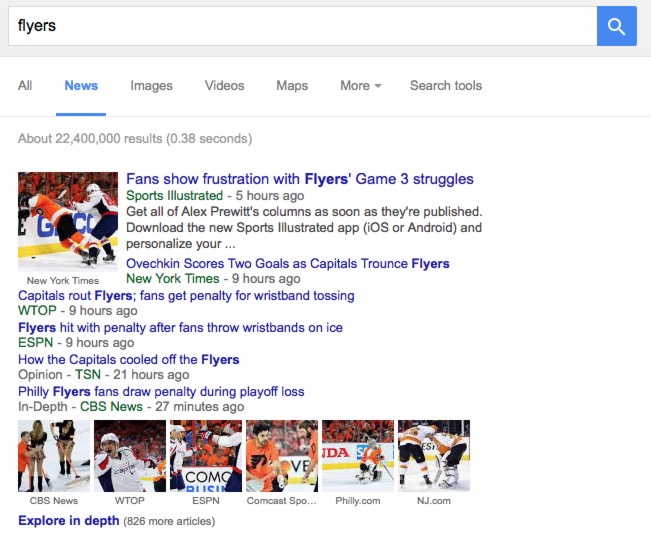651x538 pixels.
Task: Click the "New York Times" caption under the large image
Action: [63, 281]
